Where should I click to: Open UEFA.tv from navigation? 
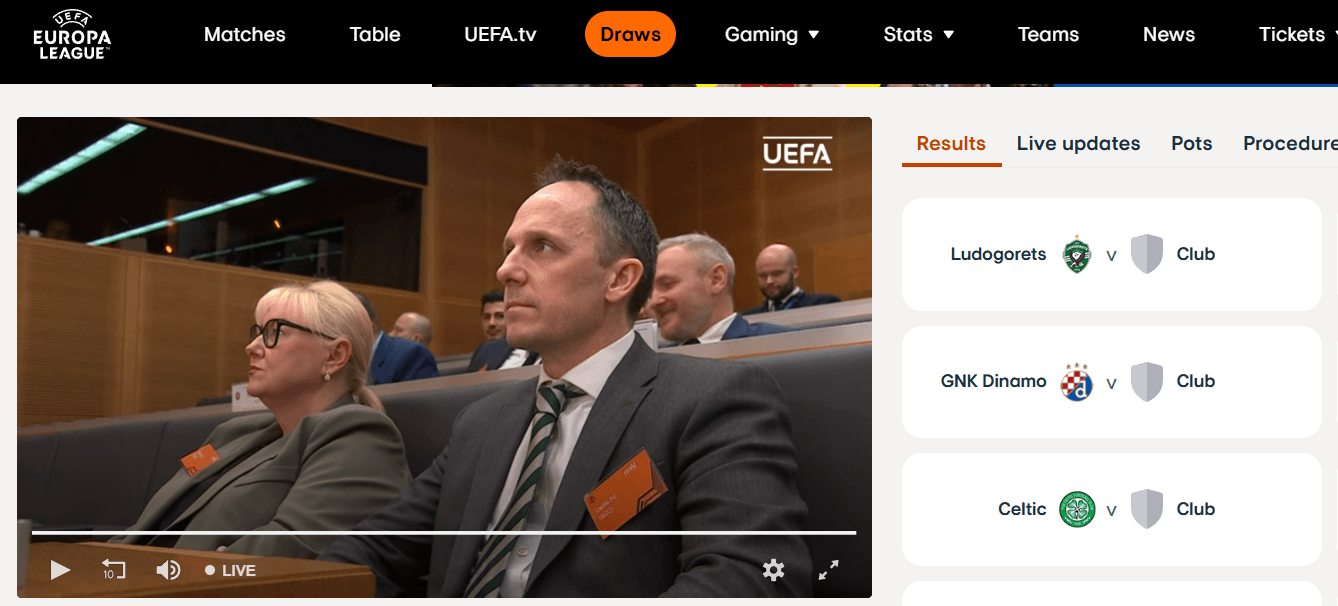(500, 34)
